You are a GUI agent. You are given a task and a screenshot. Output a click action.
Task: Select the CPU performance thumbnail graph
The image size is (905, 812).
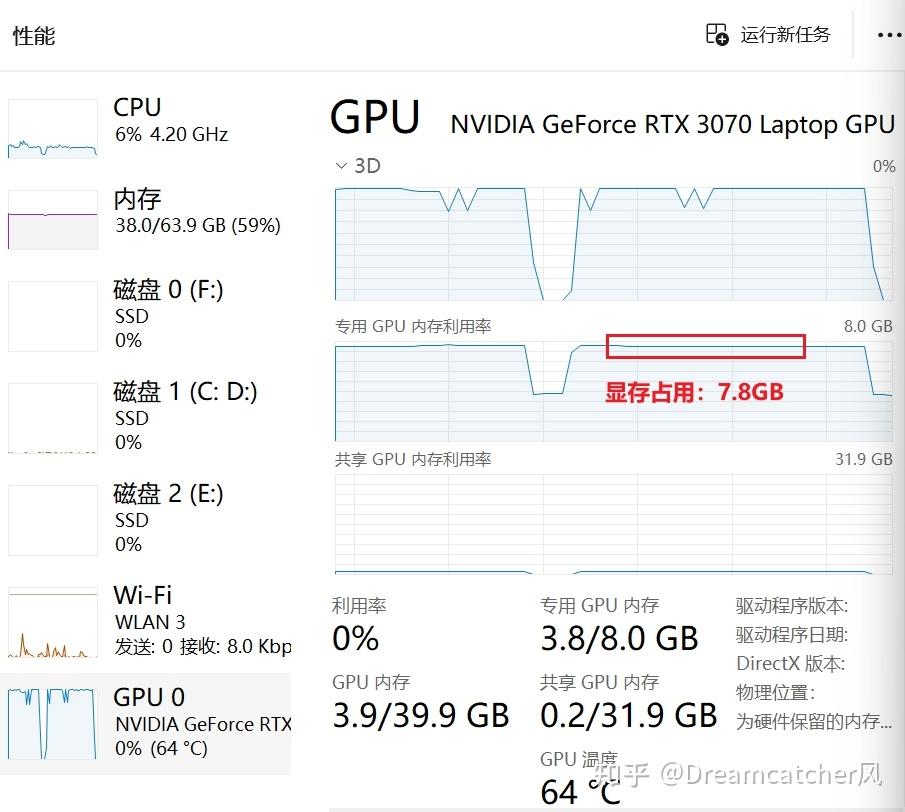tap(53, 128)
